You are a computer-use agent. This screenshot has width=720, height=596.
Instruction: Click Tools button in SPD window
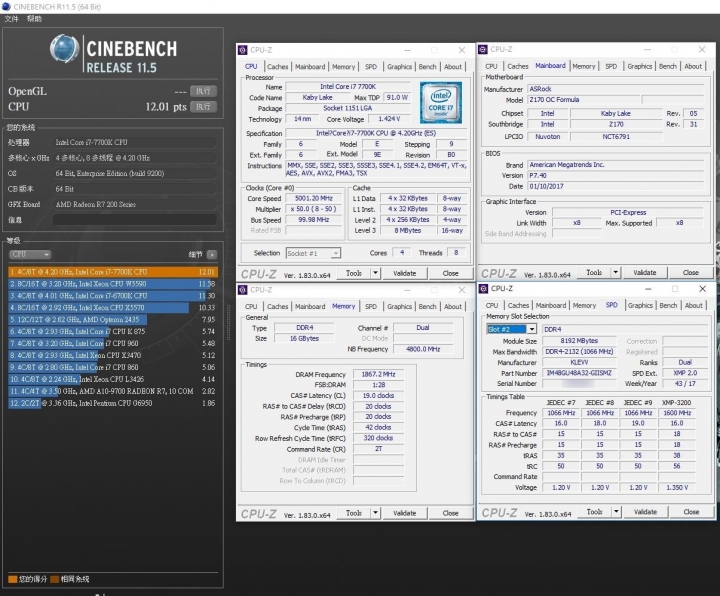tap(594, 512)
